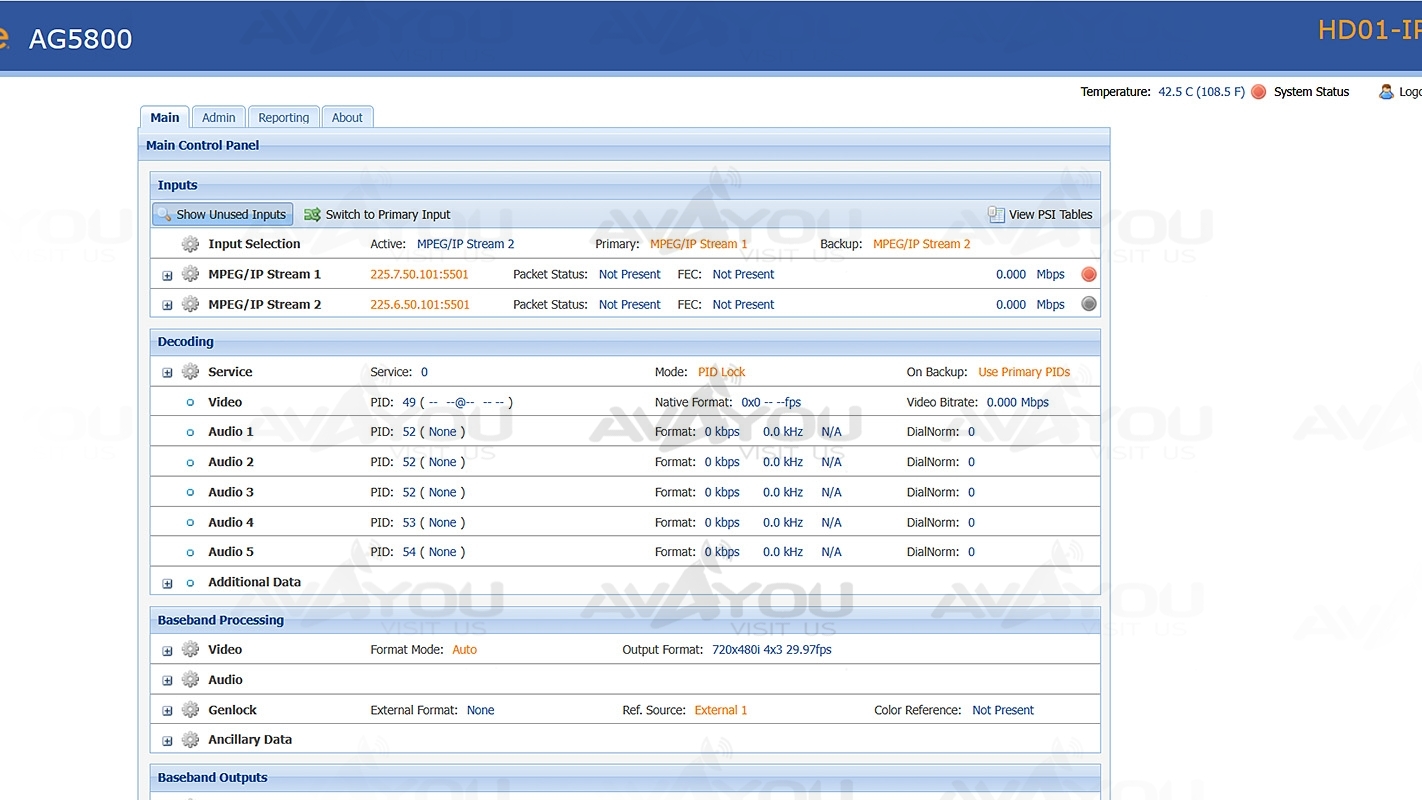Viewport: 1422px width, 800px height.
Task: Click the Ancillary Data gear icon
Action: point(190,740)
